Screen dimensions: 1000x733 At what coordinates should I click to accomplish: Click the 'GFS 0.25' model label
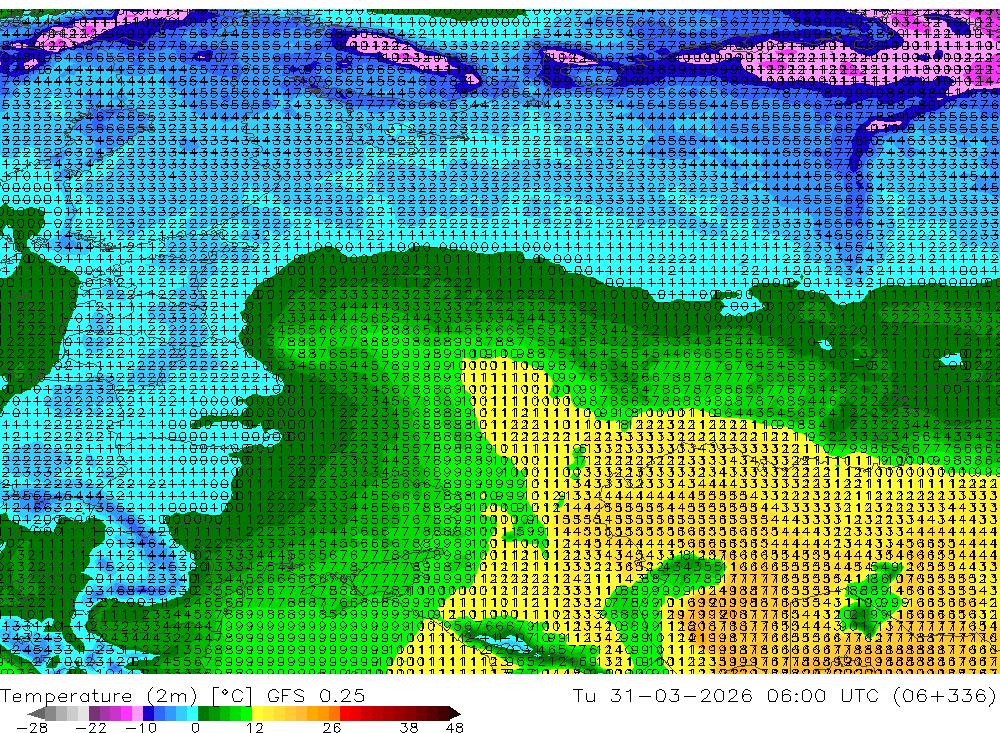(316, 695)
